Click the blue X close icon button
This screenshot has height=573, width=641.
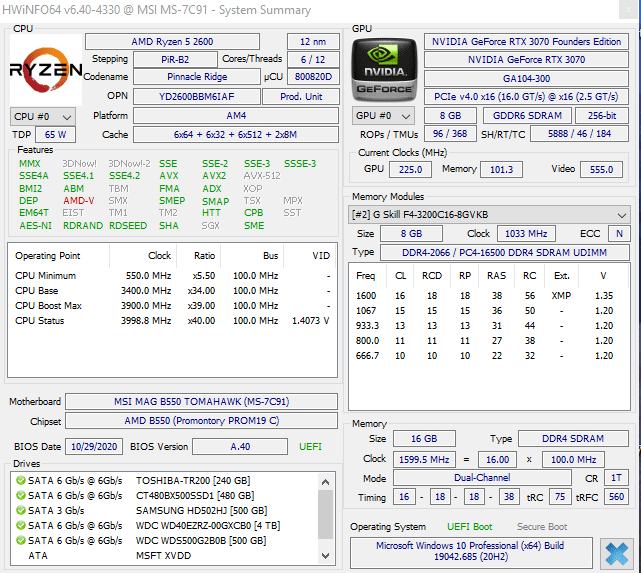pyautogui.click(x=616, y=554)
